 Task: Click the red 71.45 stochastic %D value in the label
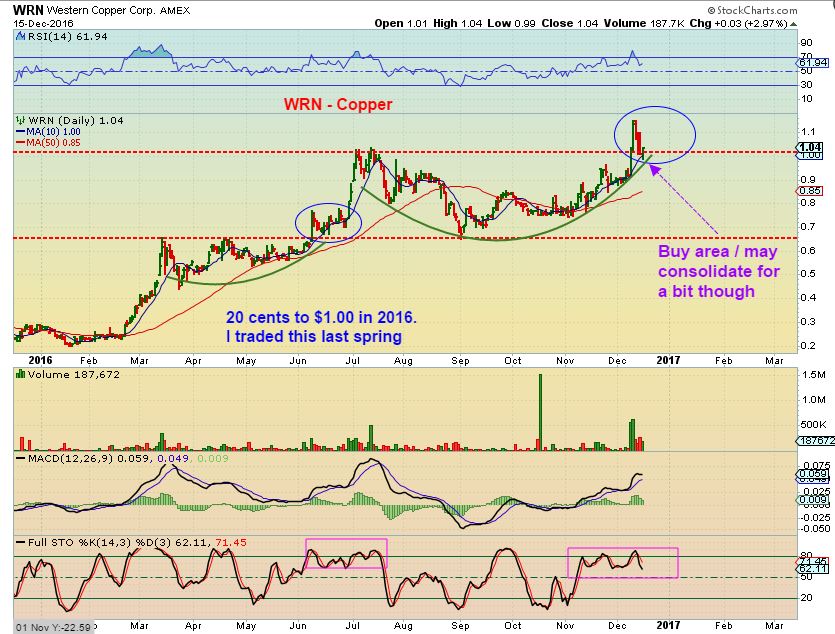click(x=231, y=542)
